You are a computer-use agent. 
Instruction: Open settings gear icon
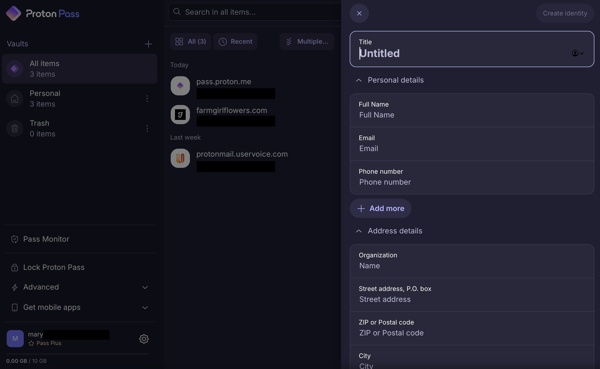tap(144, 339)
